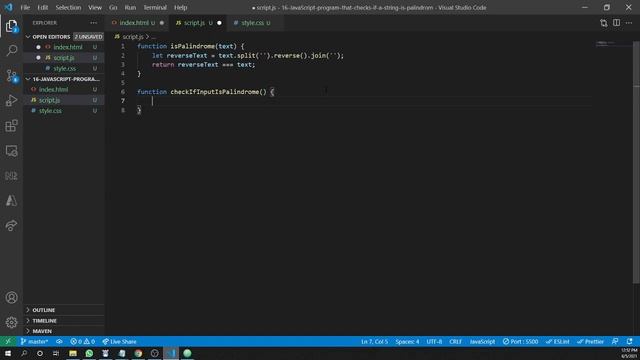Click the master branch in status bar
640x360 pixels.
pyautogui.click(x=34, y=342)
